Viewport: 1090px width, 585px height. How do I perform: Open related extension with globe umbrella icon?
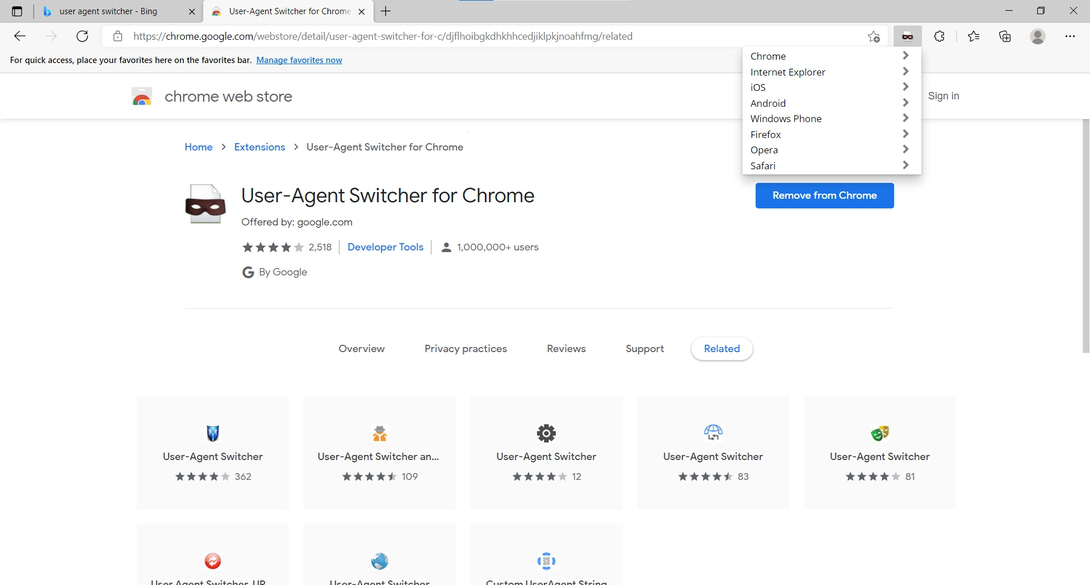[713, 433]
